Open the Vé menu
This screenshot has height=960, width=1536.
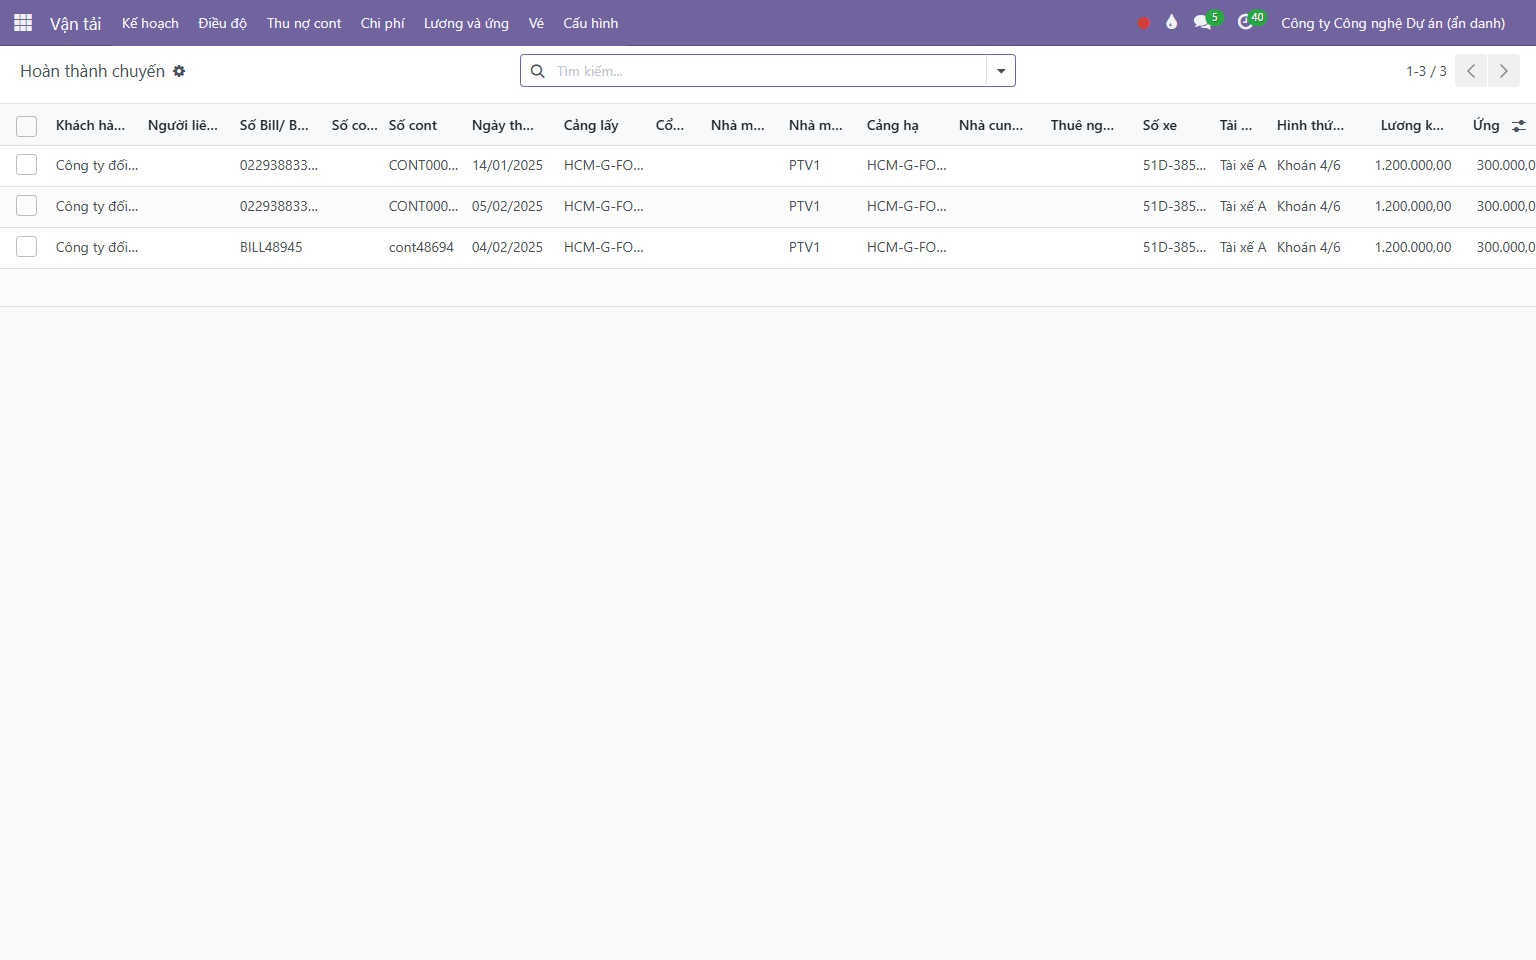[536, 23]
